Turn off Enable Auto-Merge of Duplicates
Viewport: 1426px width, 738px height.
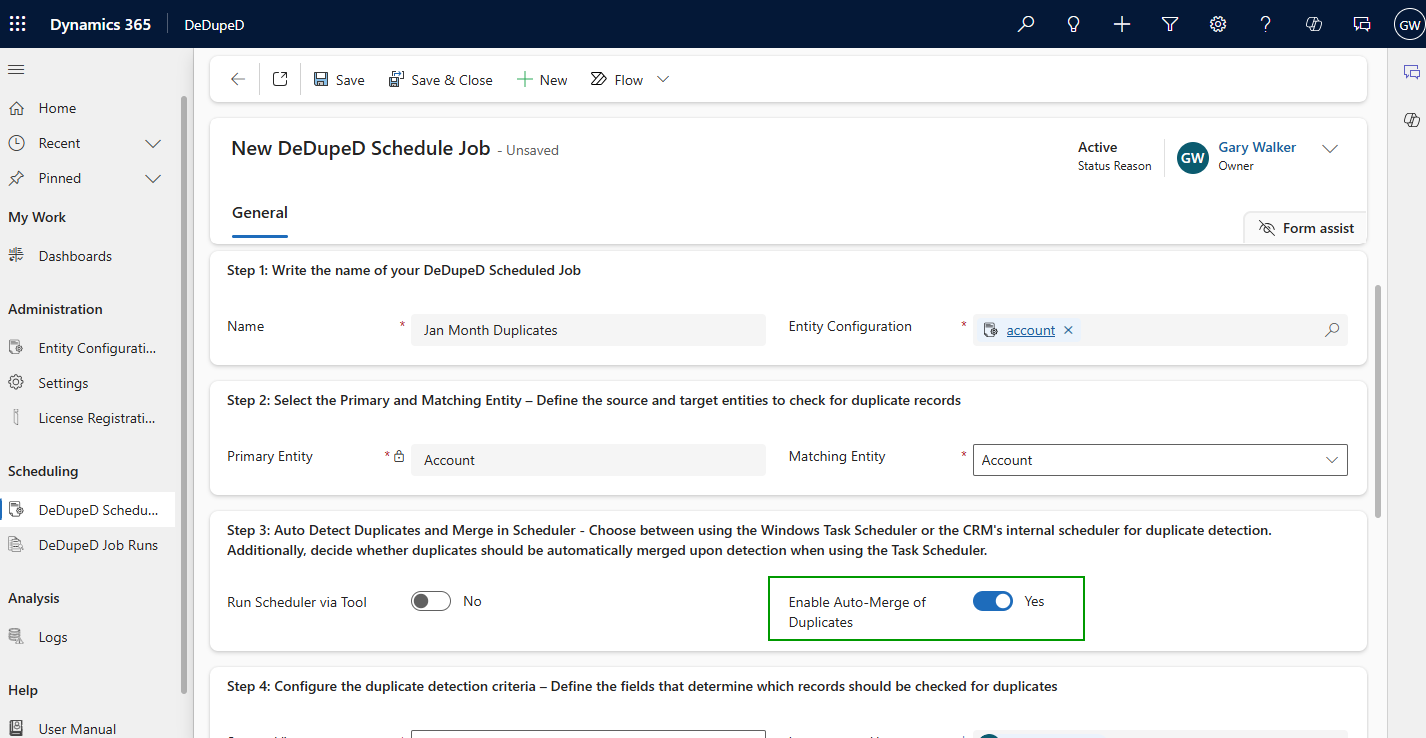point(992,601)
